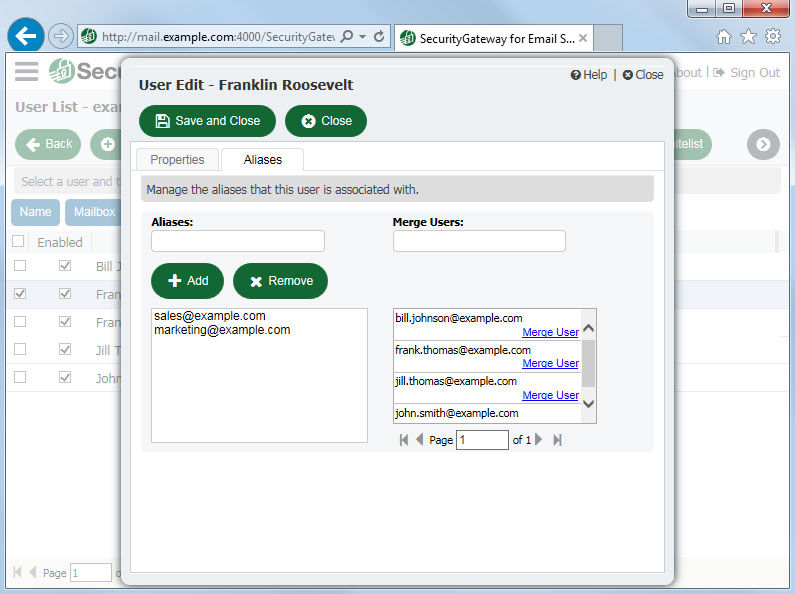Untick selection checkbox in highlighted Fran row
795x594 pixels.
tap(20, 293)
